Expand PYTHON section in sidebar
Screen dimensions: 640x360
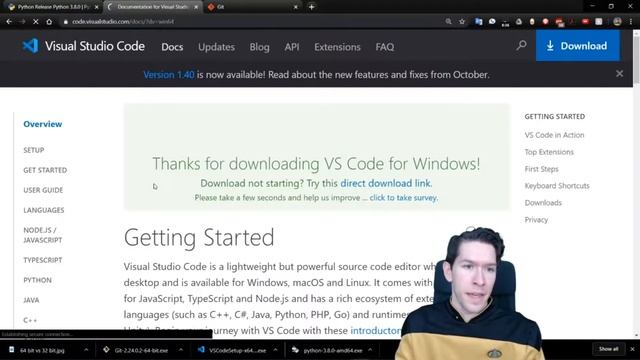37,280
